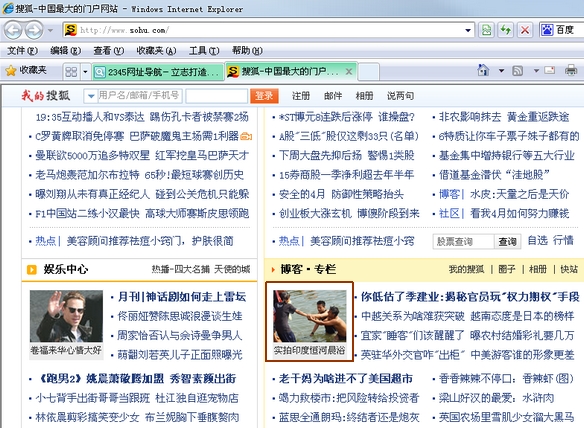The height and width of the screenshot is (428, 584).
Task: Open the 工具(T) menu
Action: (204, 50)
